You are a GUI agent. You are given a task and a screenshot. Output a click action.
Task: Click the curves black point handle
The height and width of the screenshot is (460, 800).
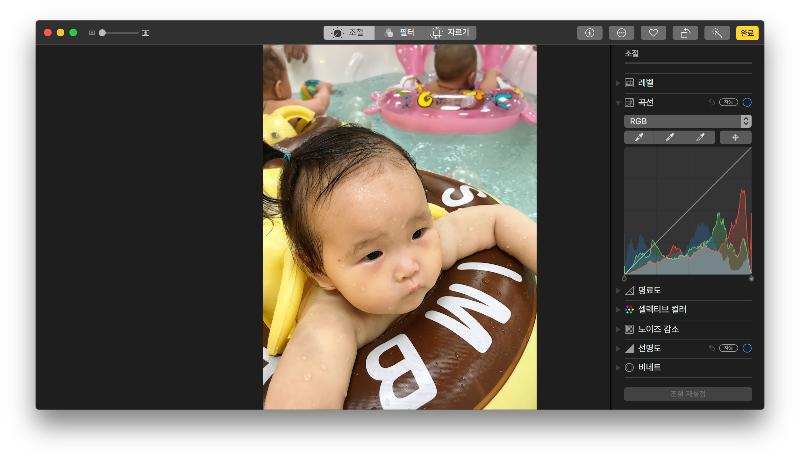tap(624, 278)
